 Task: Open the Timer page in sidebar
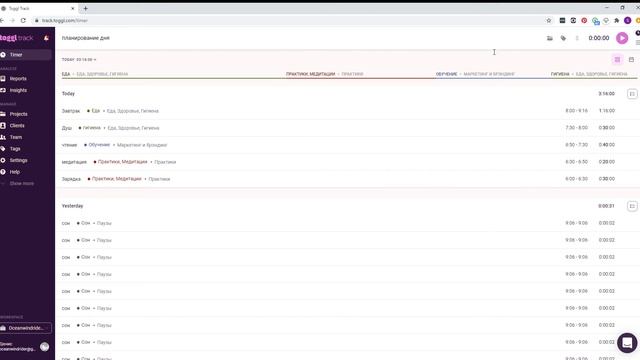click(26, 55)
